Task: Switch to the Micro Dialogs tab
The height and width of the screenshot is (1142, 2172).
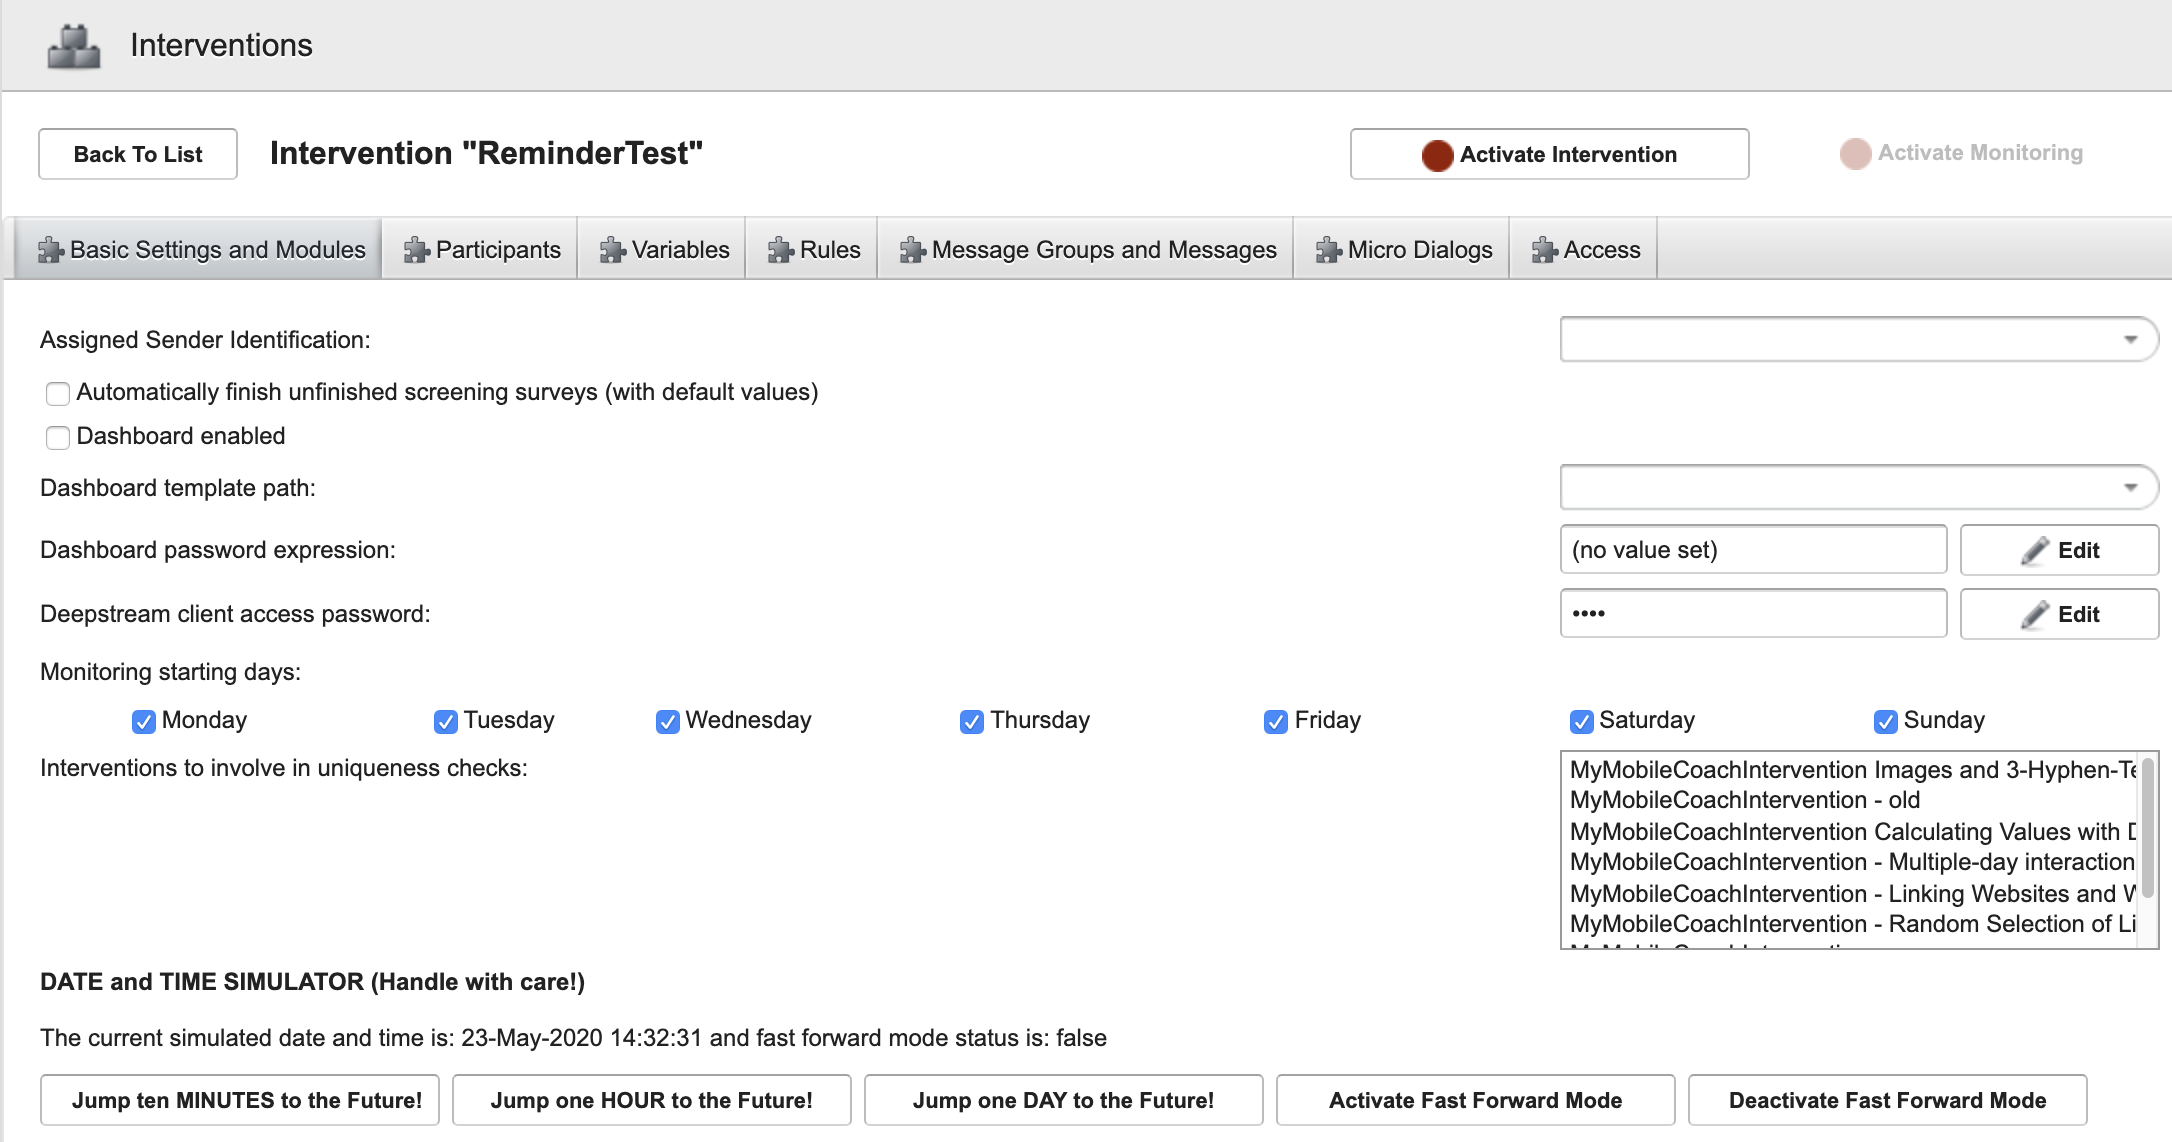Action: [x=1404, y=249]
